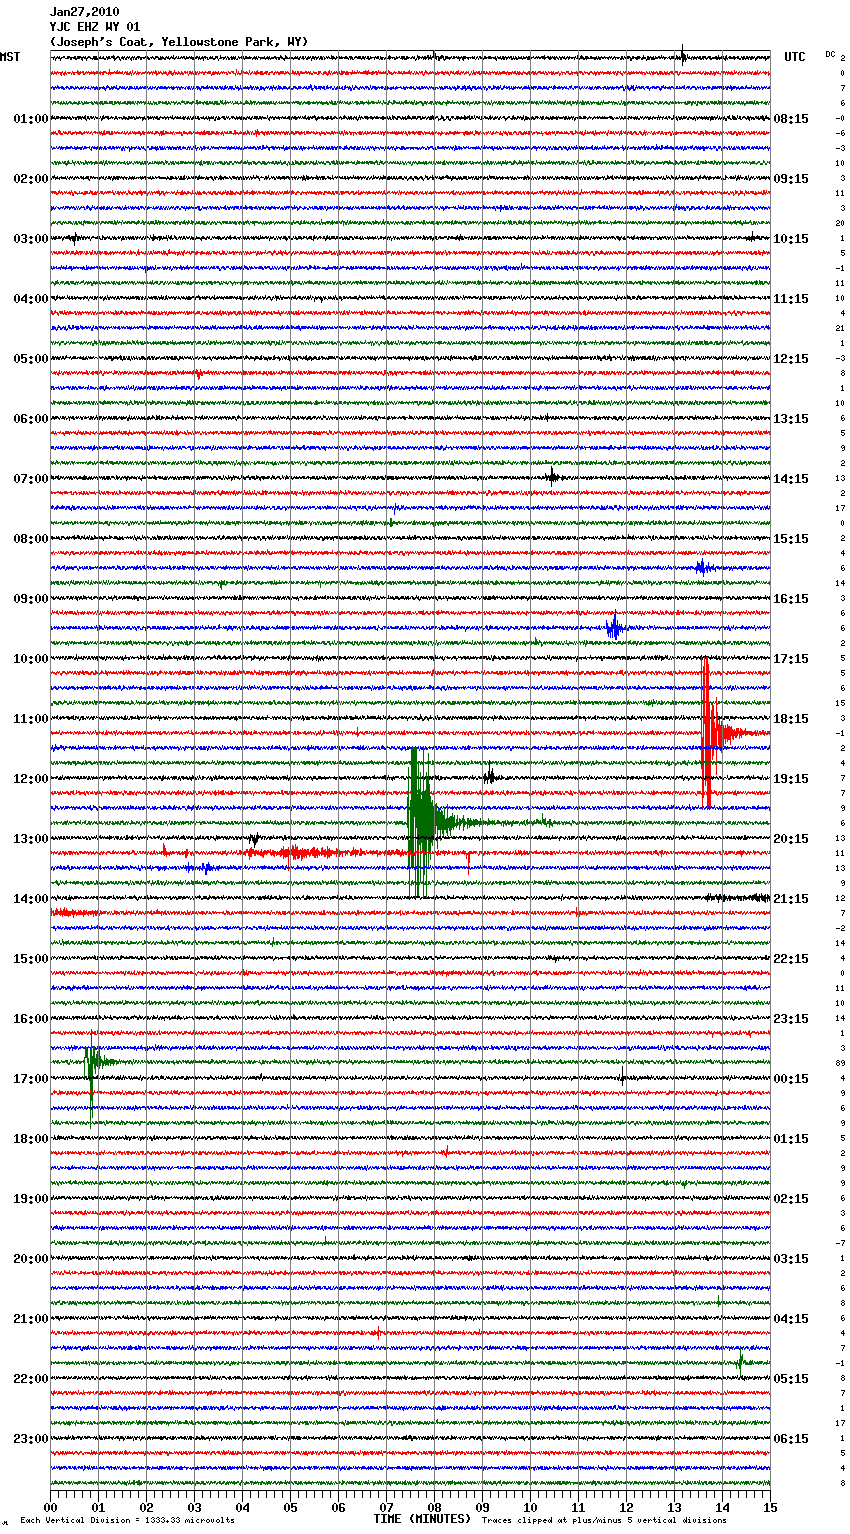Click the black spike on the top trace near minute 13
The height and width of the screenshot is (1534, 850).
[x=683, y=56]
